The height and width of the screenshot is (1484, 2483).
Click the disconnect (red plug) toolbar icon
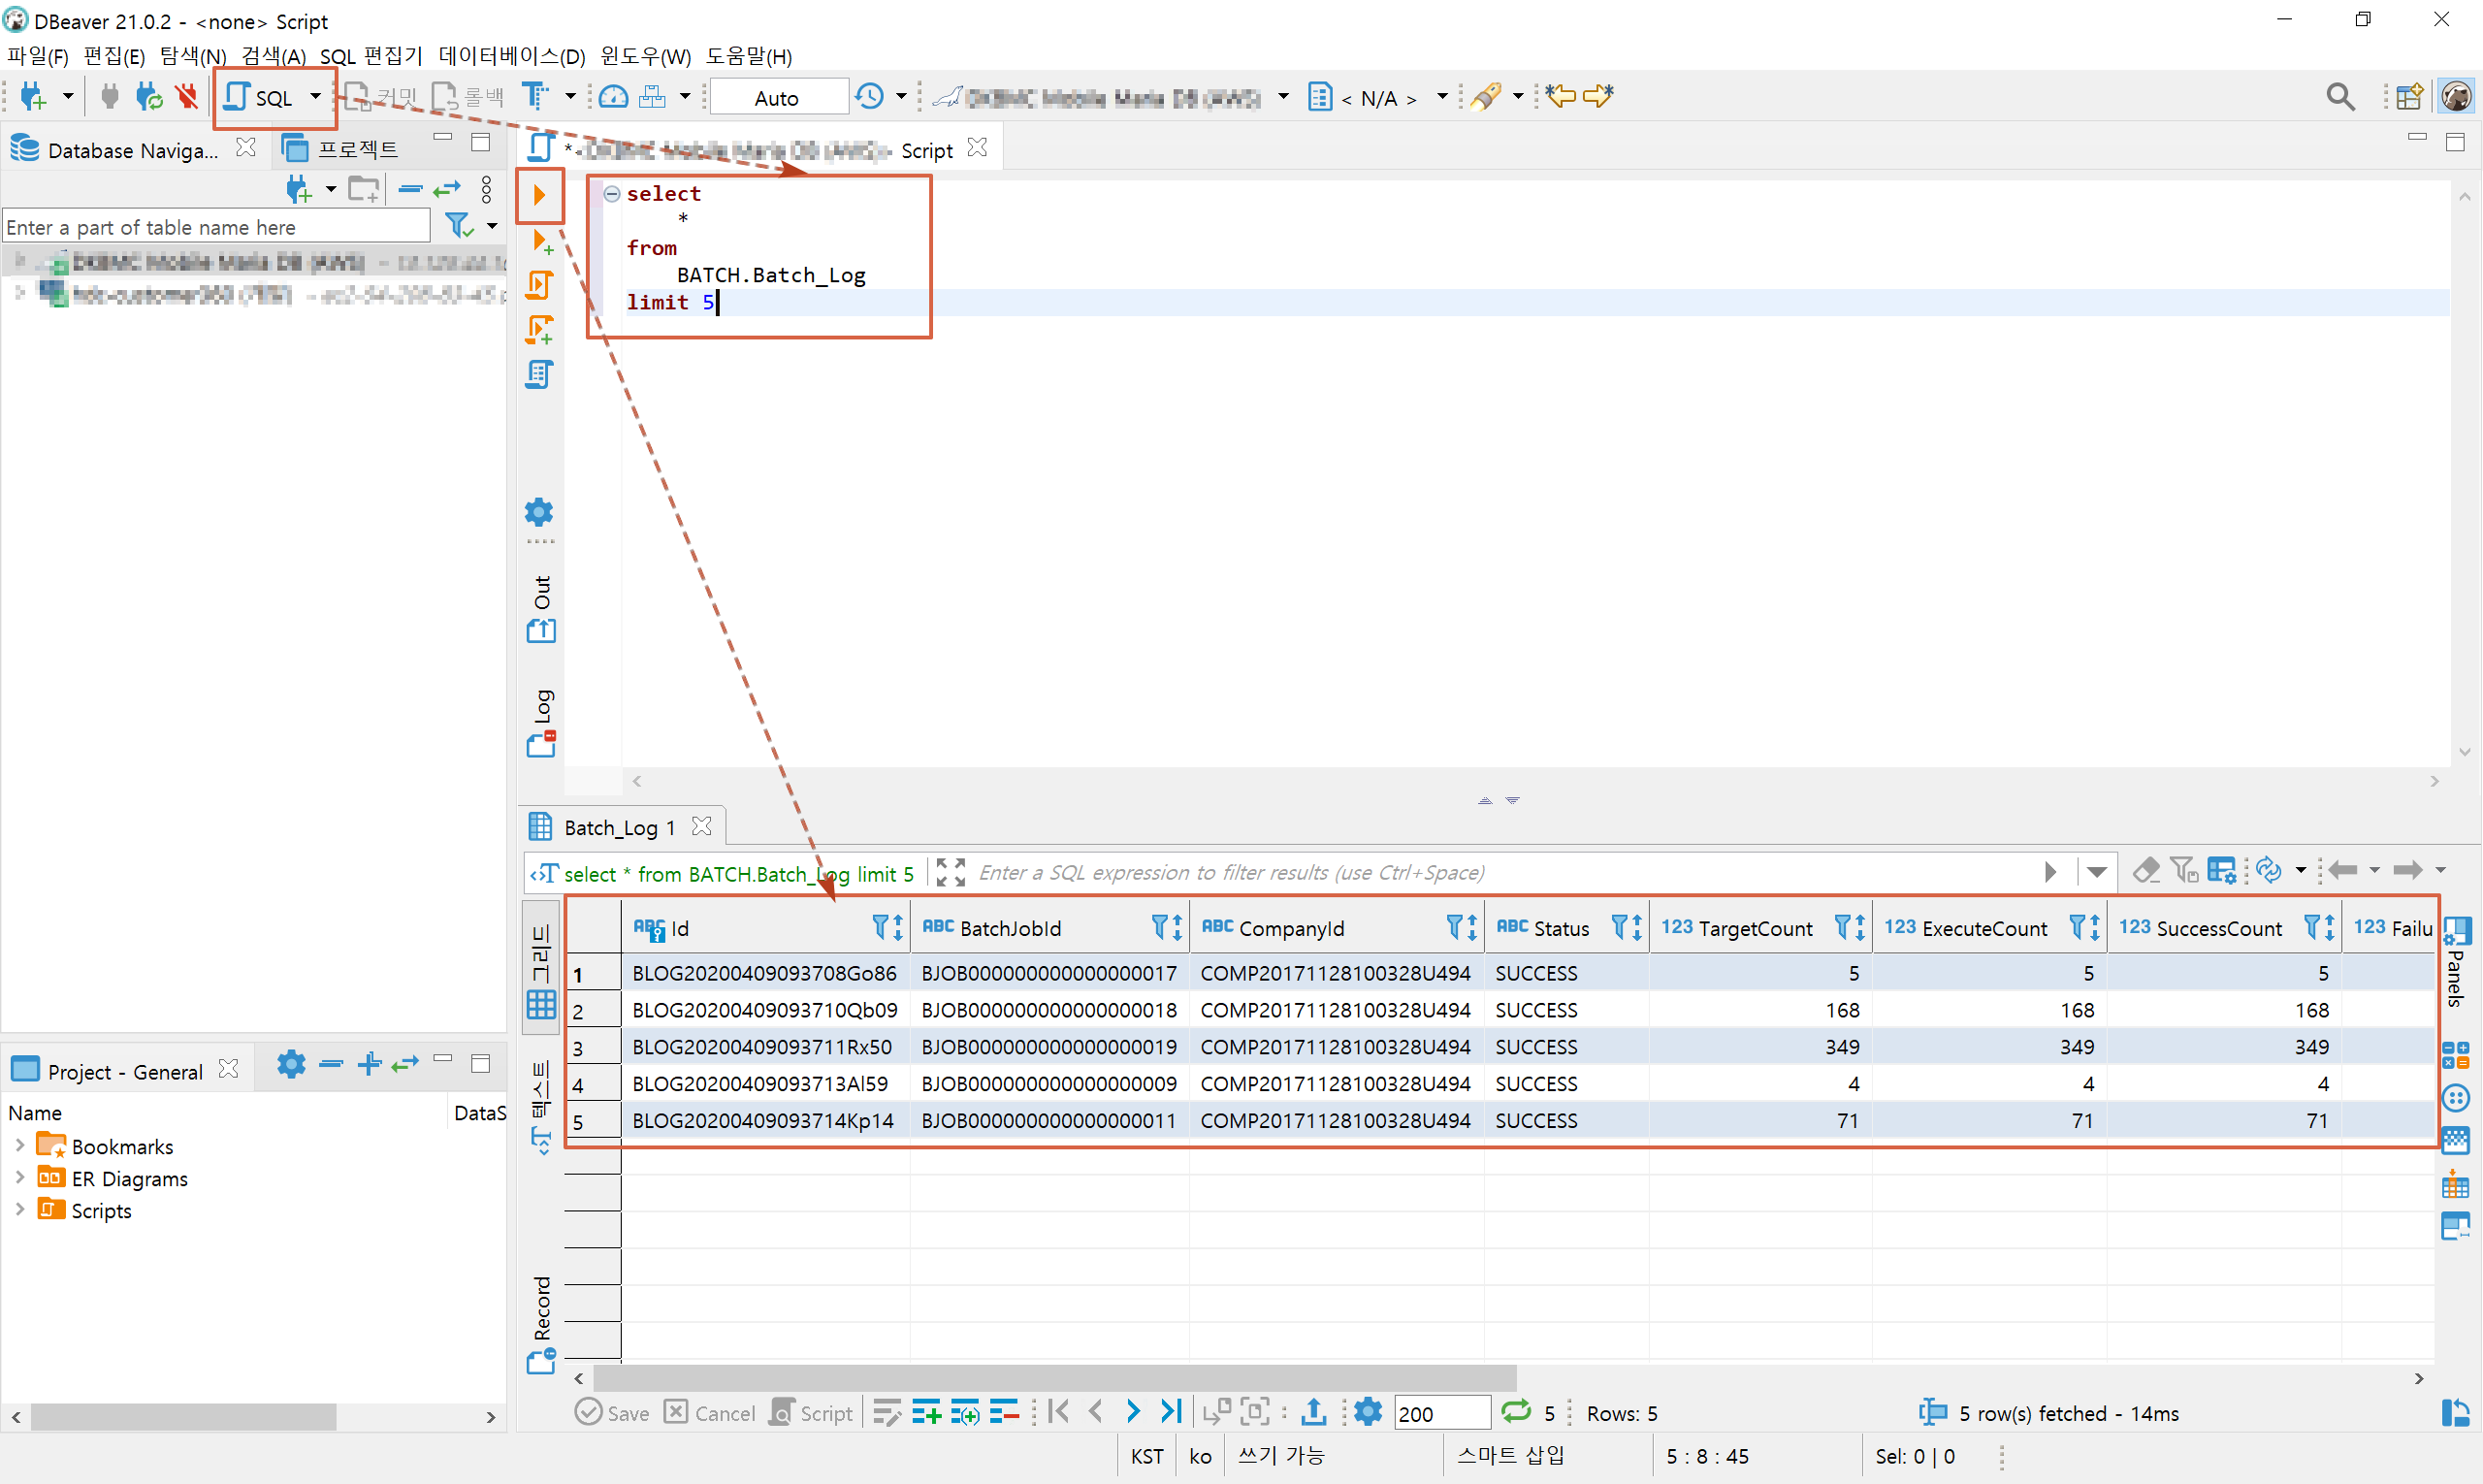point(187,97)
